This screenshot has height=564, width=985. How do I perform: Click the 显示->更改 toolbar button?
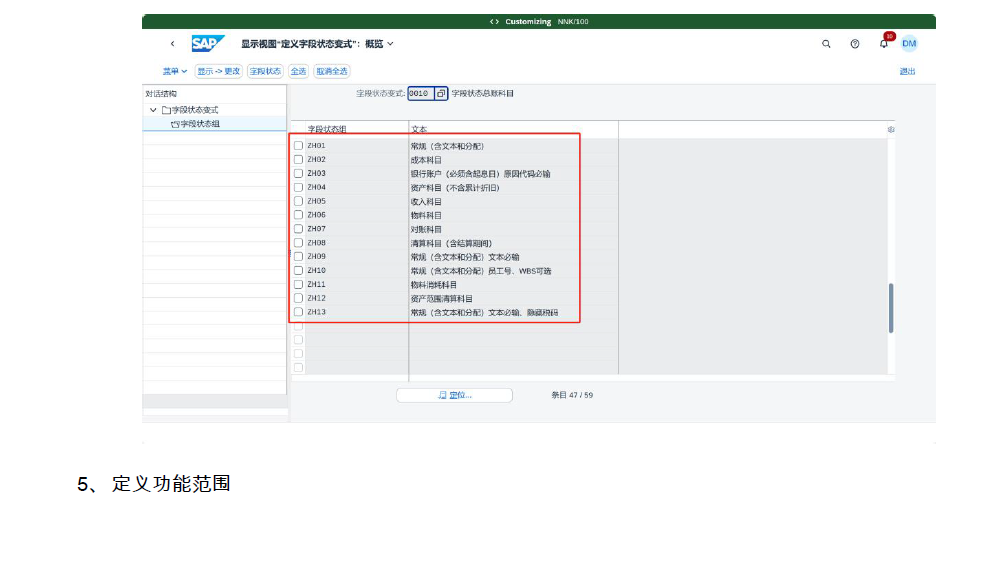coord(218,71)
